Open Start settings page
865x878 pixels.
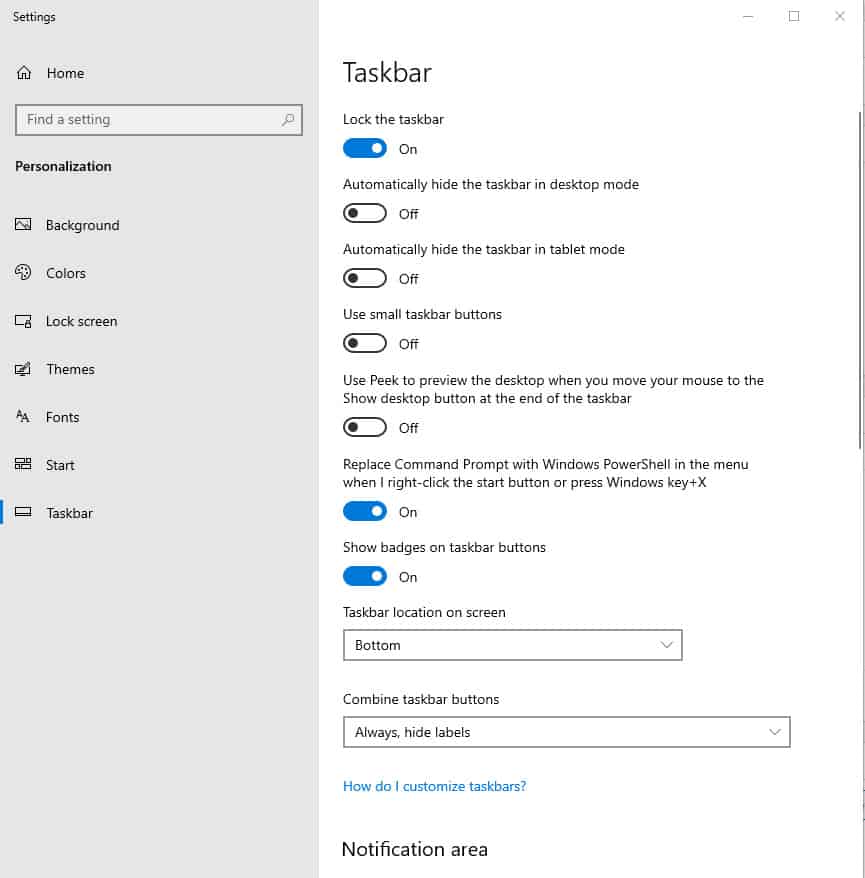point(60,465)
